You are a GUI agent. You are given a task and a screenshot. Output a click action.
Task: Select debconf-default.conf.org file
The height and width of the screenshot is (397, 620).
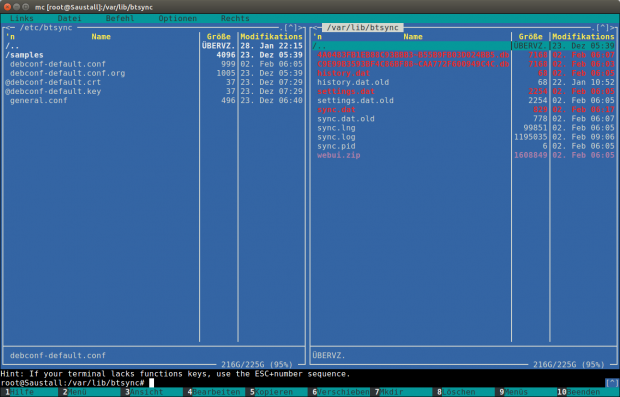tap(154, 73)
